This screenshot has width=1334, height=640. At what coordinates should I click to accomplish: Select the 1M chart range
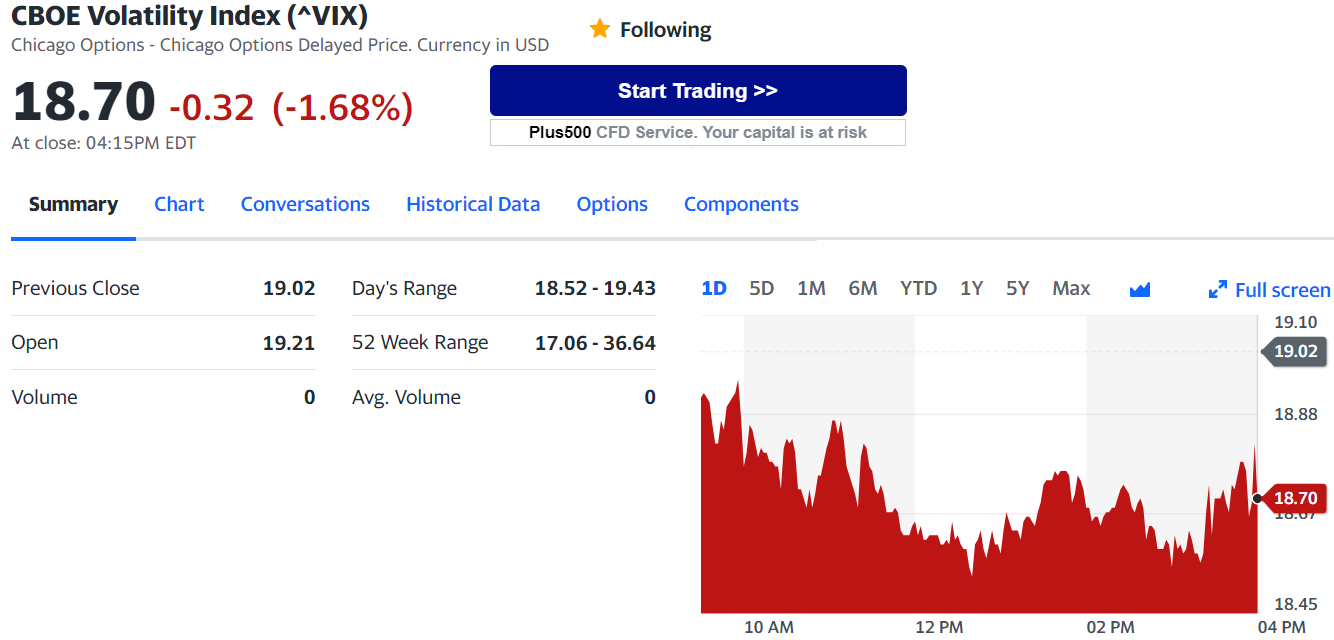(x=811, y=288)
